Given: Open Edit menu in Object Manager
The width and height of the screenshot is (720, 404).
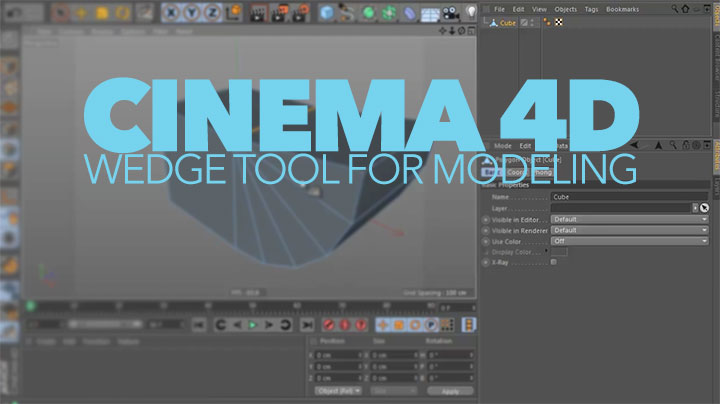Looking at the screenshot, I should pos(518,9).
